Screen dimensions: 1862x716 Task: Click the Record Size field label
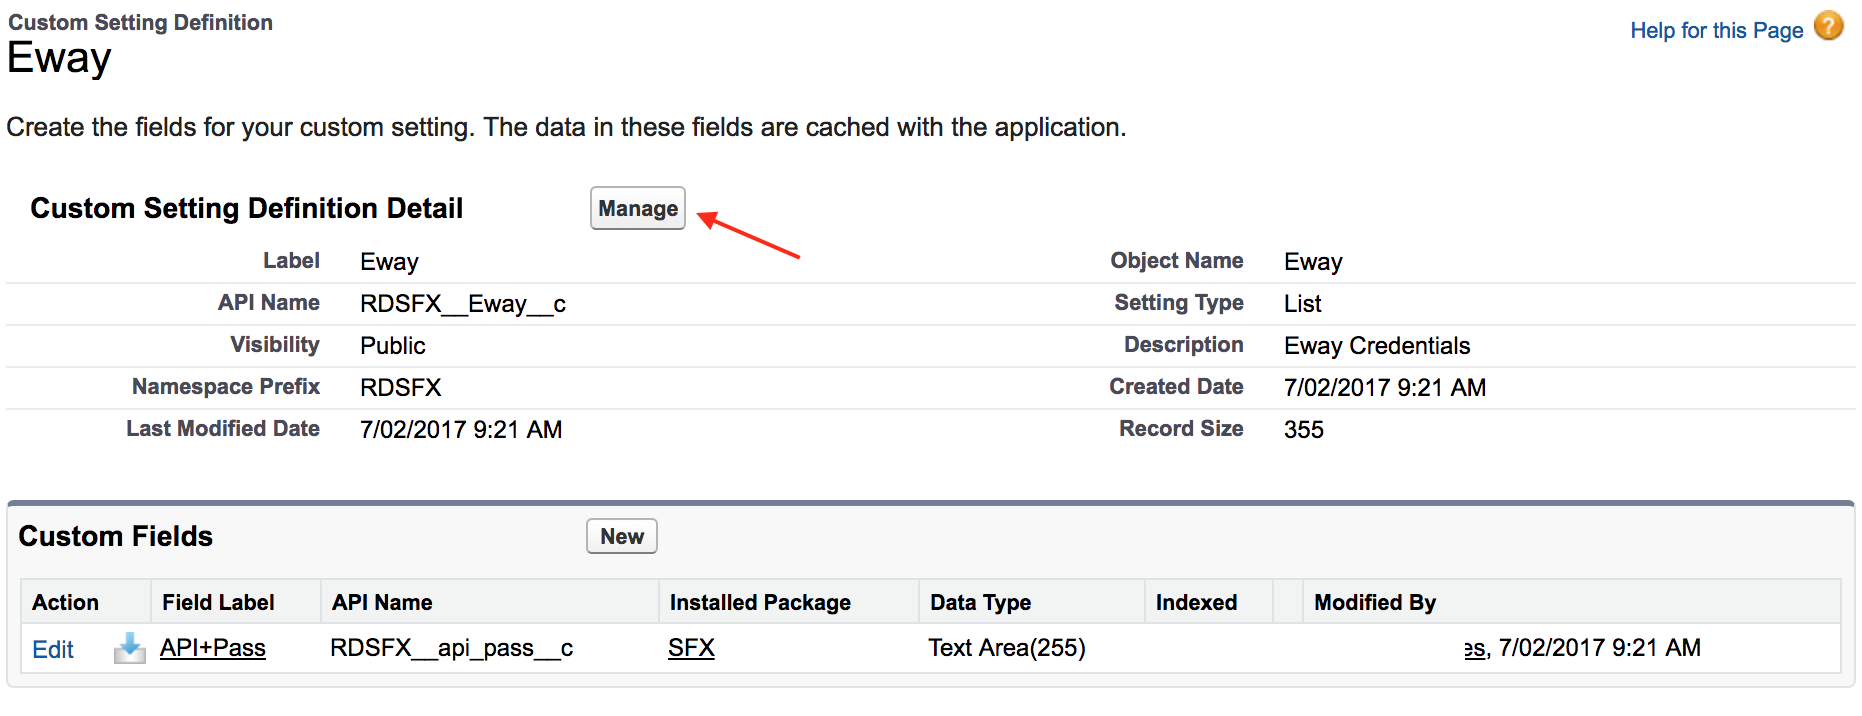click(x=1181, y=429)
